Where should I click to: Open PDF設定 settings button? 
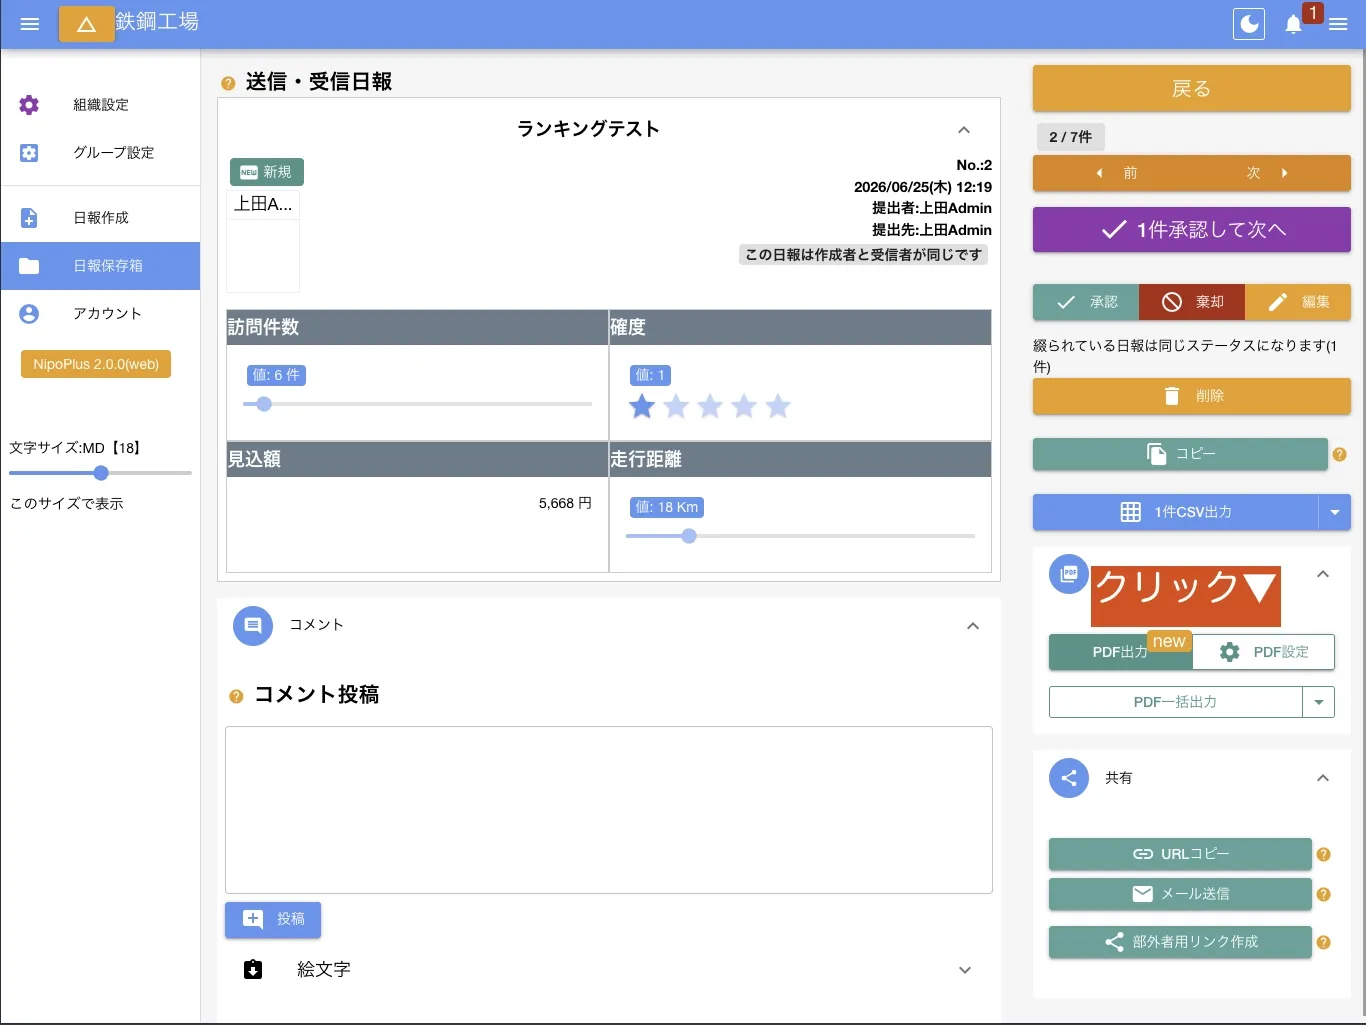click(x=1264, y=652)
